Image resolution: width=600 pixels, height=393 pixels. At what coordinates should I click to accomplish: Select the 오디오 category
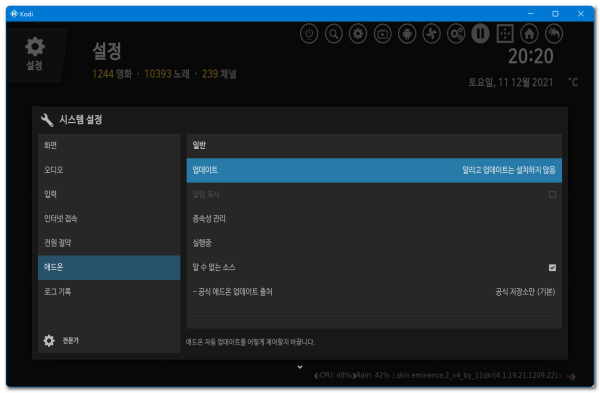109,170
